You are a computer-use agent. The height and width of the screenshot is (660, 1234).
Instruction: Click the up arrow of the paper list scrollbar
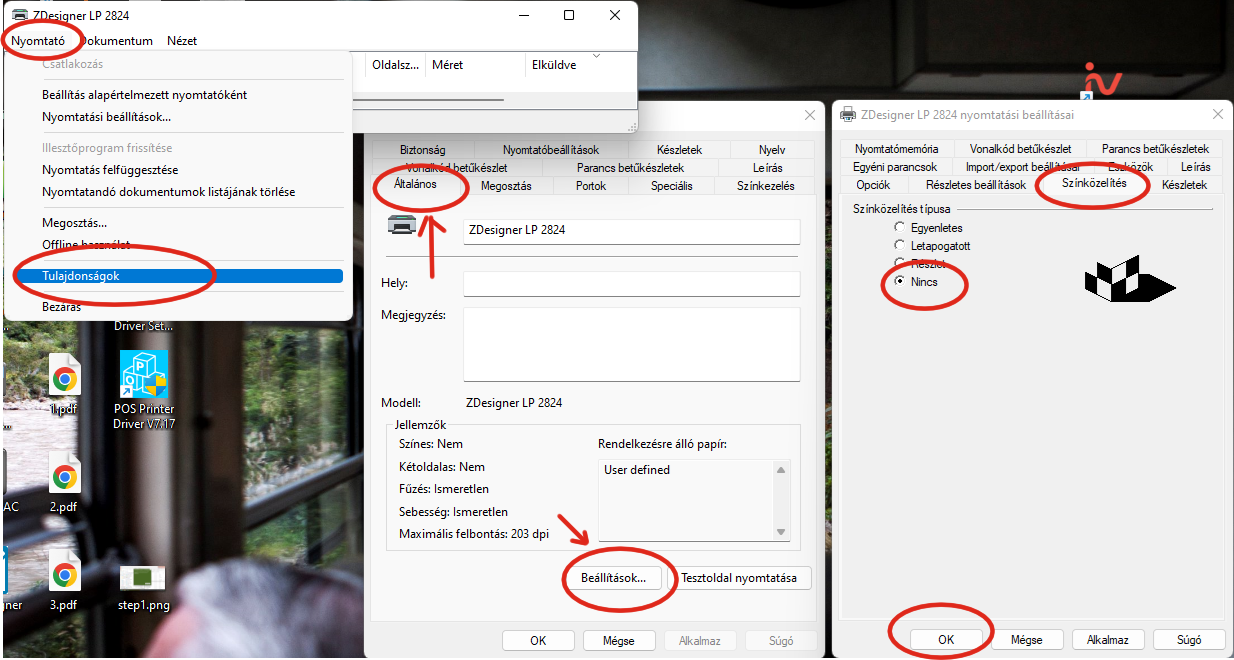pyautogui.click(x=782, y=470)
